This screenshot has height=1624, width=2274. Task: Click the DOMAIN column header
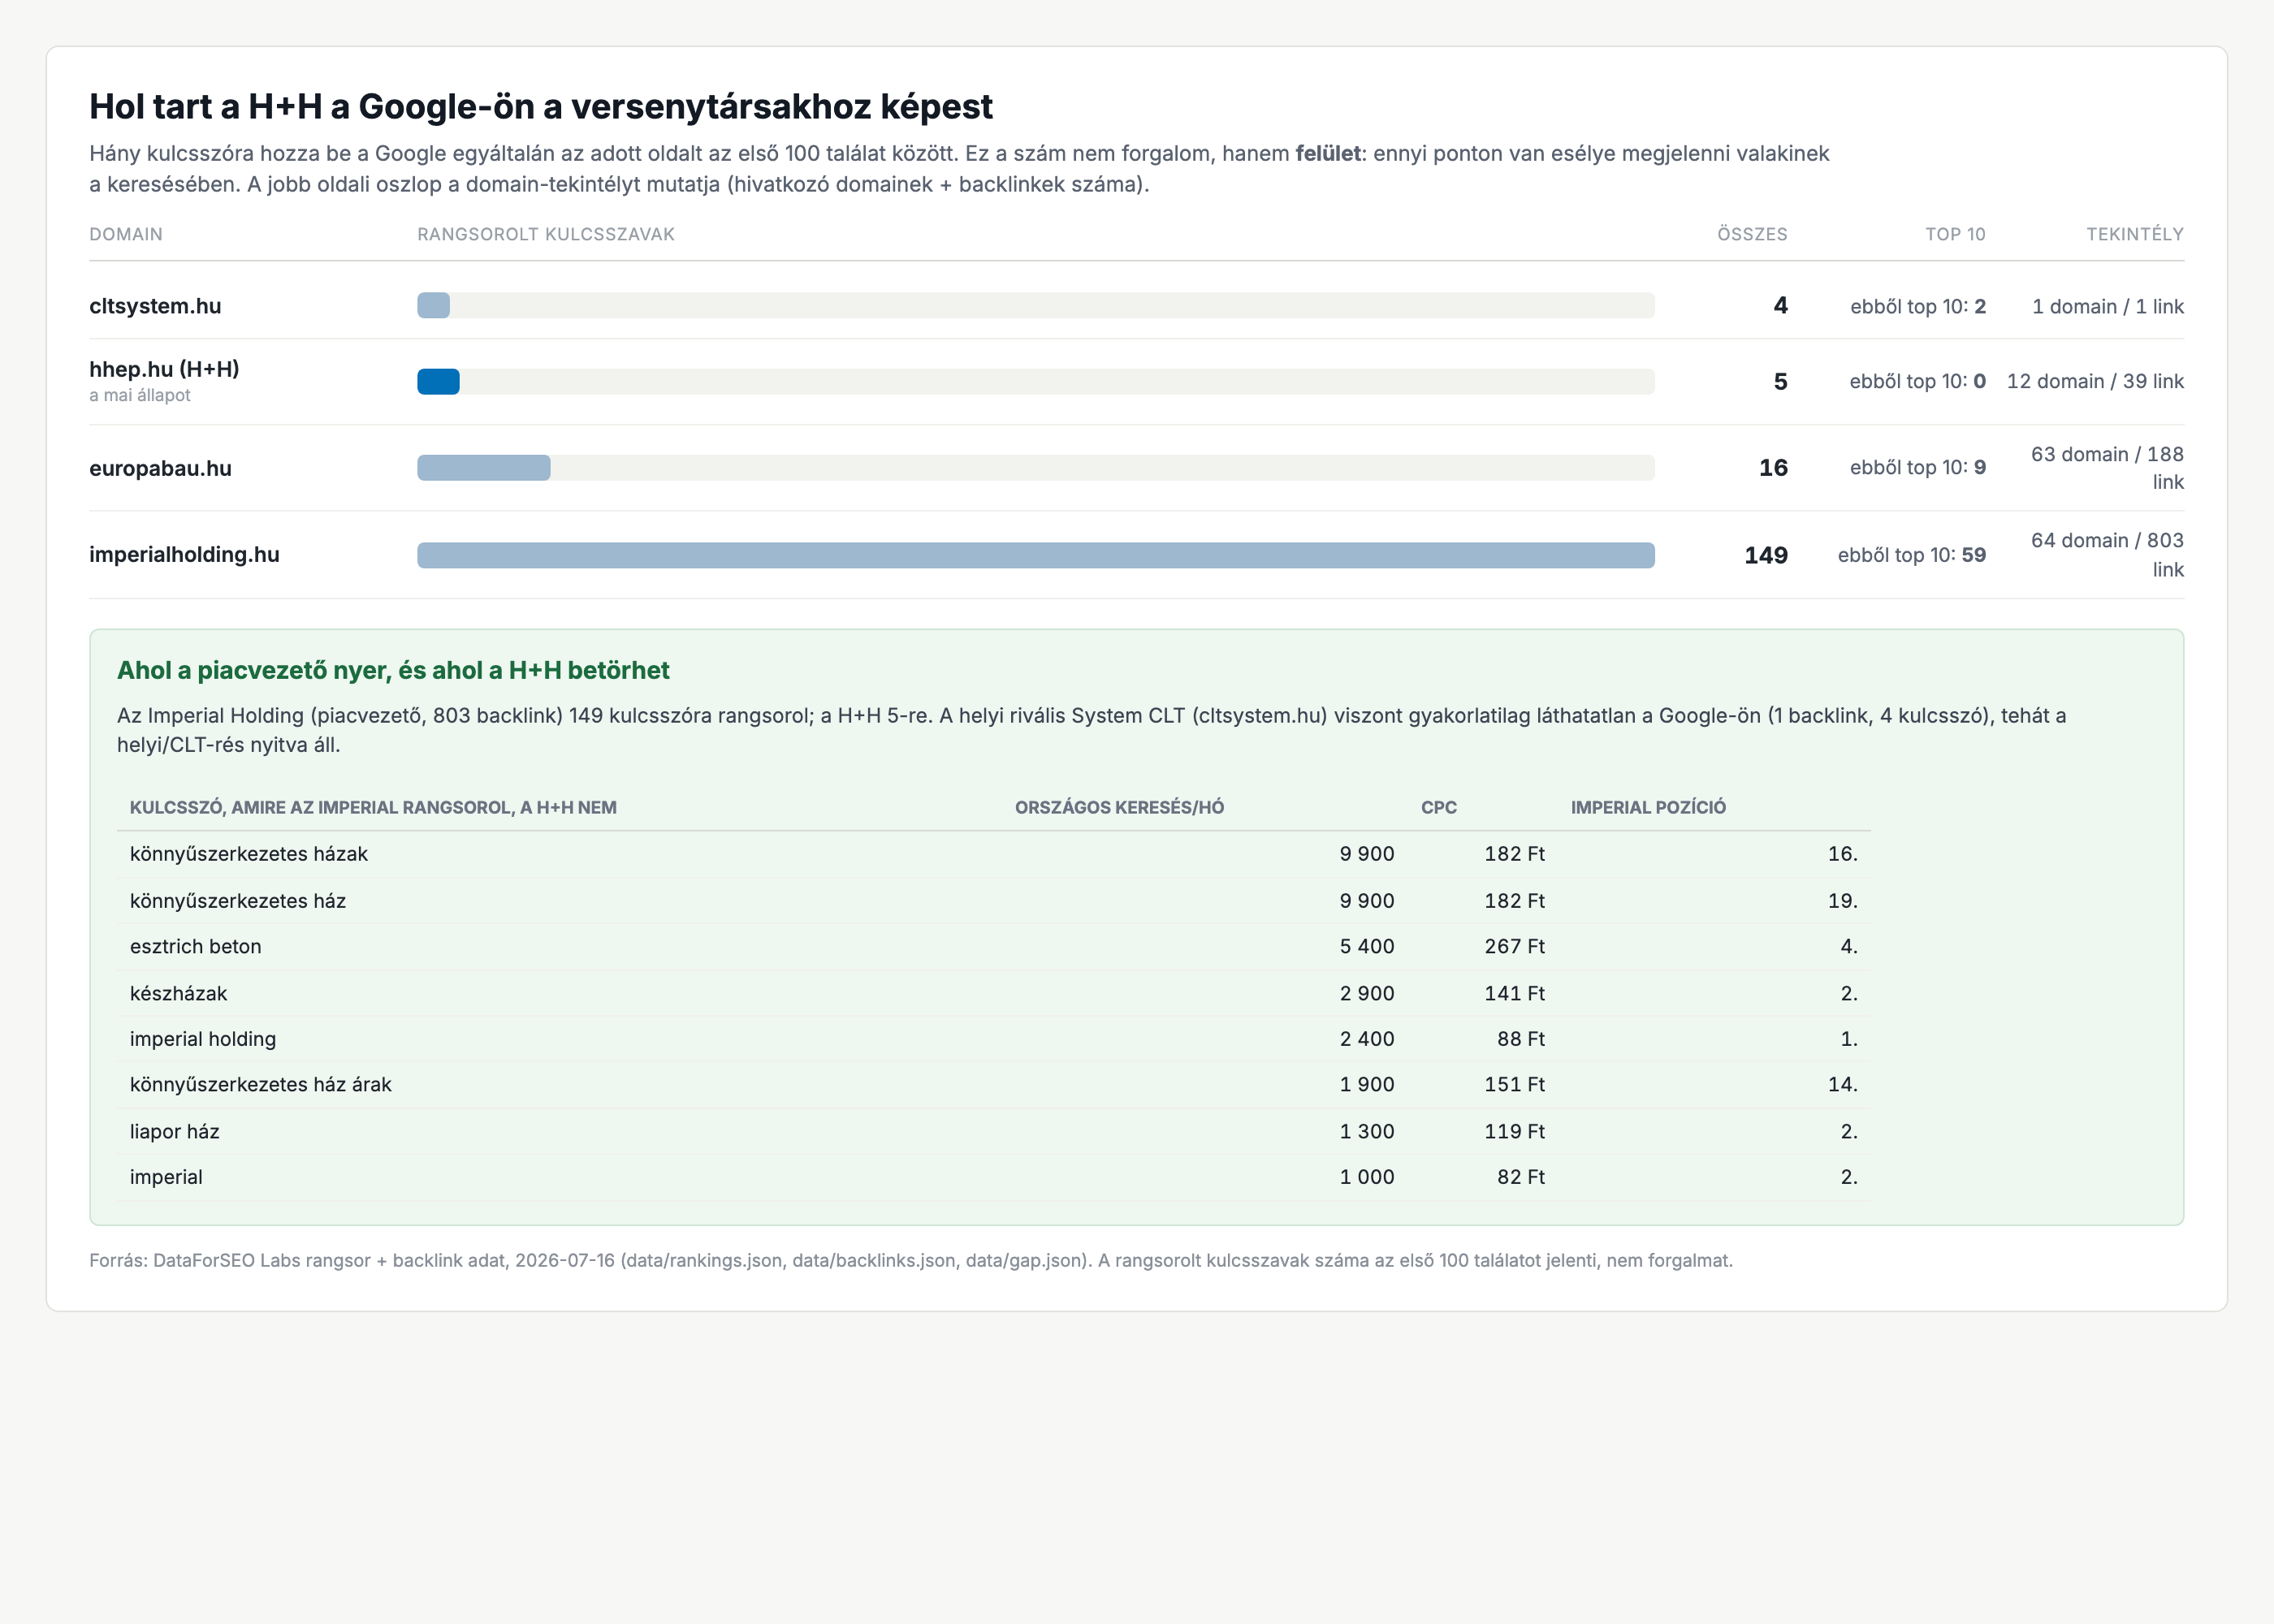[126, 234]
